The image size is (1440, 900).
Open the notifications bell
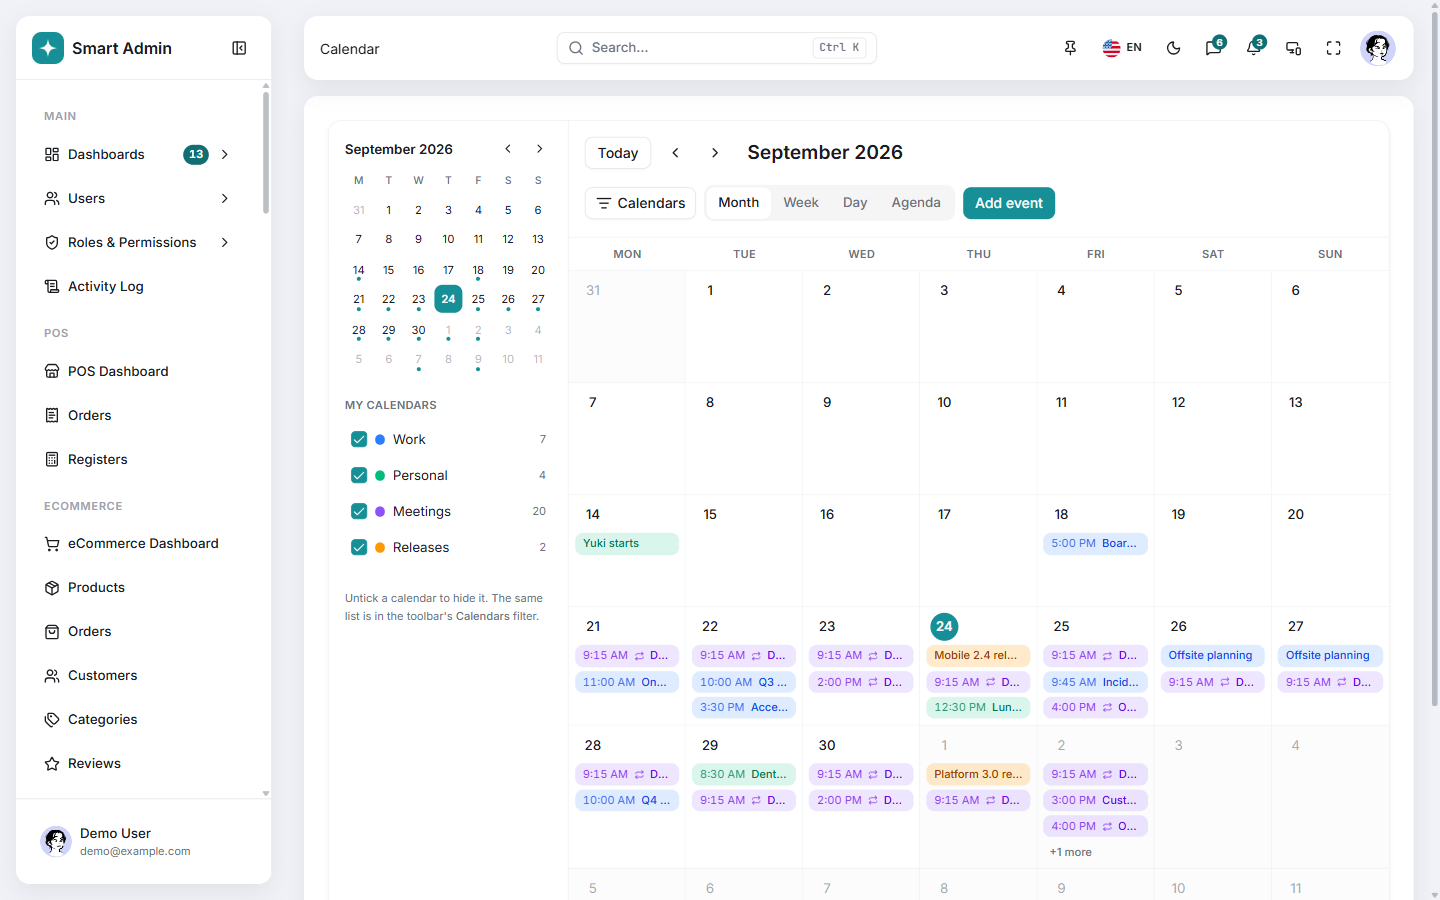(1254, 48)
